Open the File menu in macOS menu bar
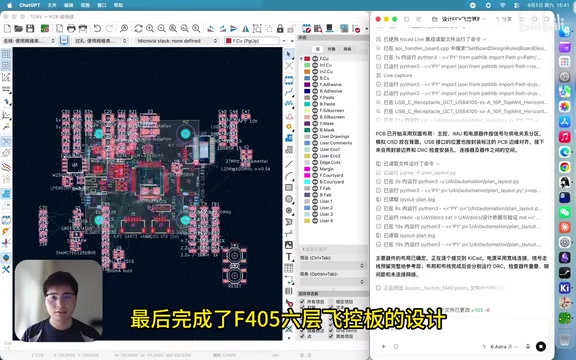Image resolution: width=576 pixels, height=360 pixels. [52, 5]
